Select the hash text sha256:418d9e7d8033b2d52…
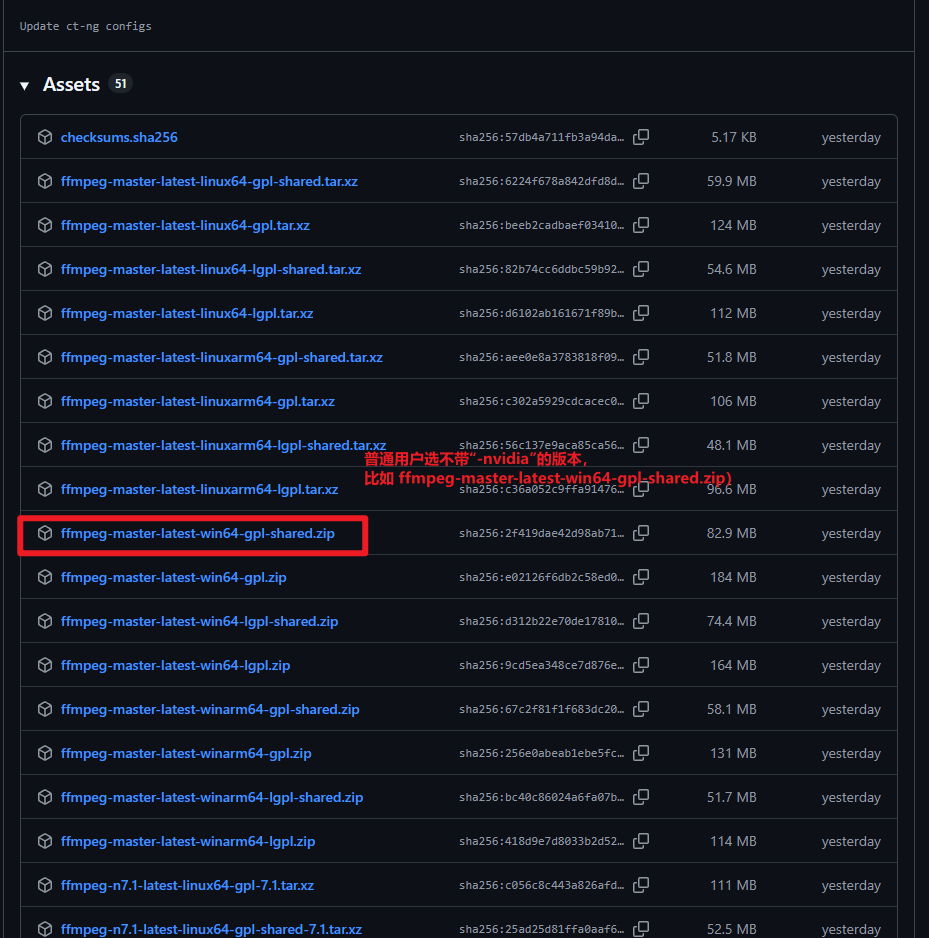929x938 pixels. coord(541,842)
